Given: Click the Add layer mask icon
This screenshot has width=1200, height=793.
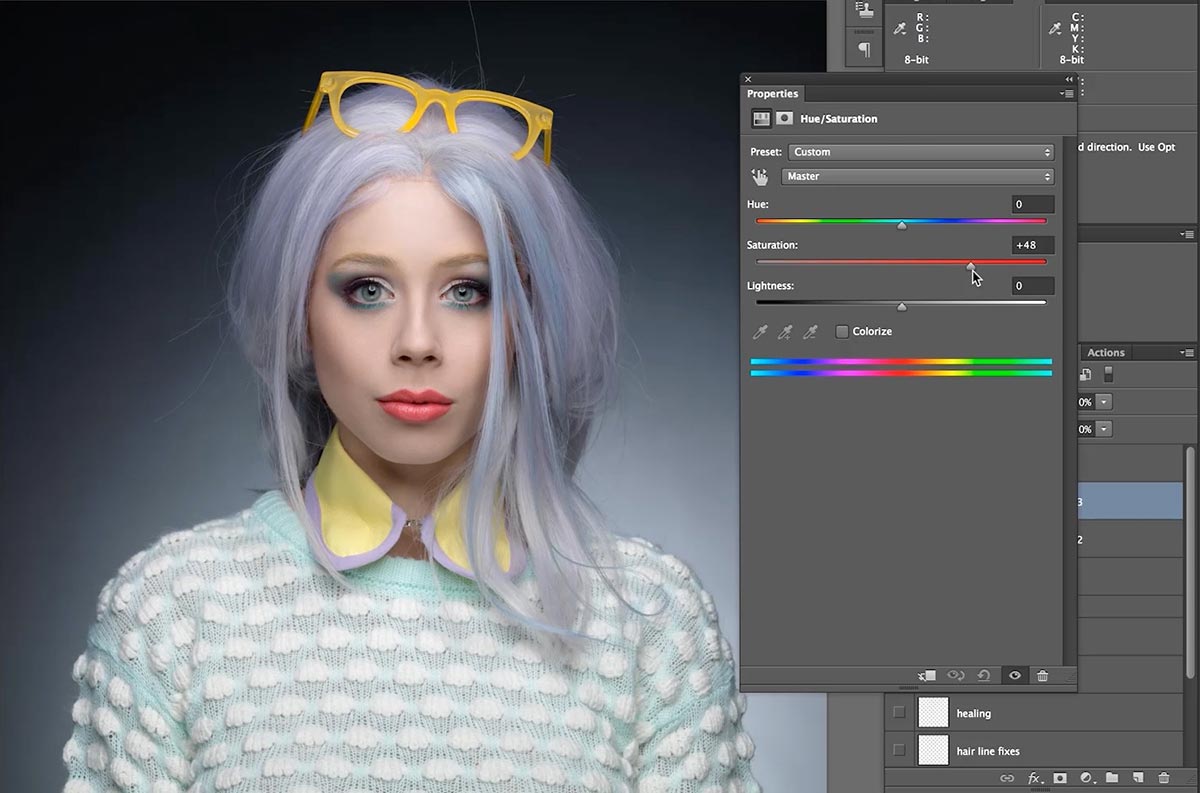Looking at the screenshot, I should (x=1061, y=778).
